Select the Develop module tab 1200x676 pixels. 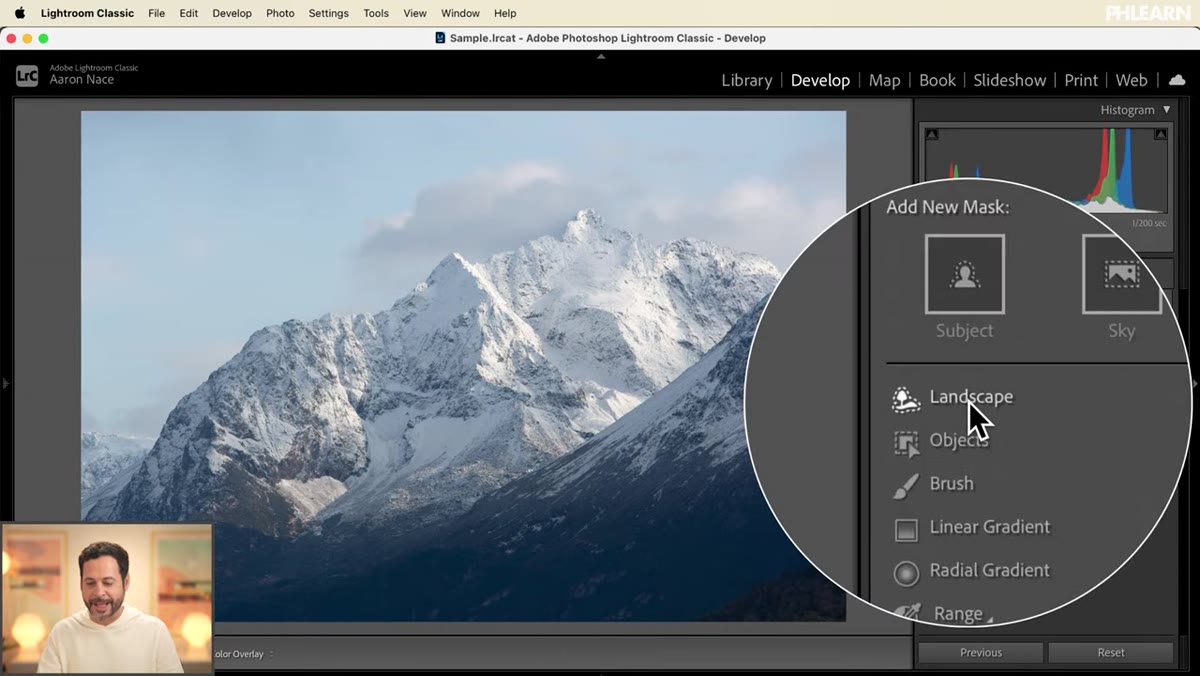click(x=820, y=80)
